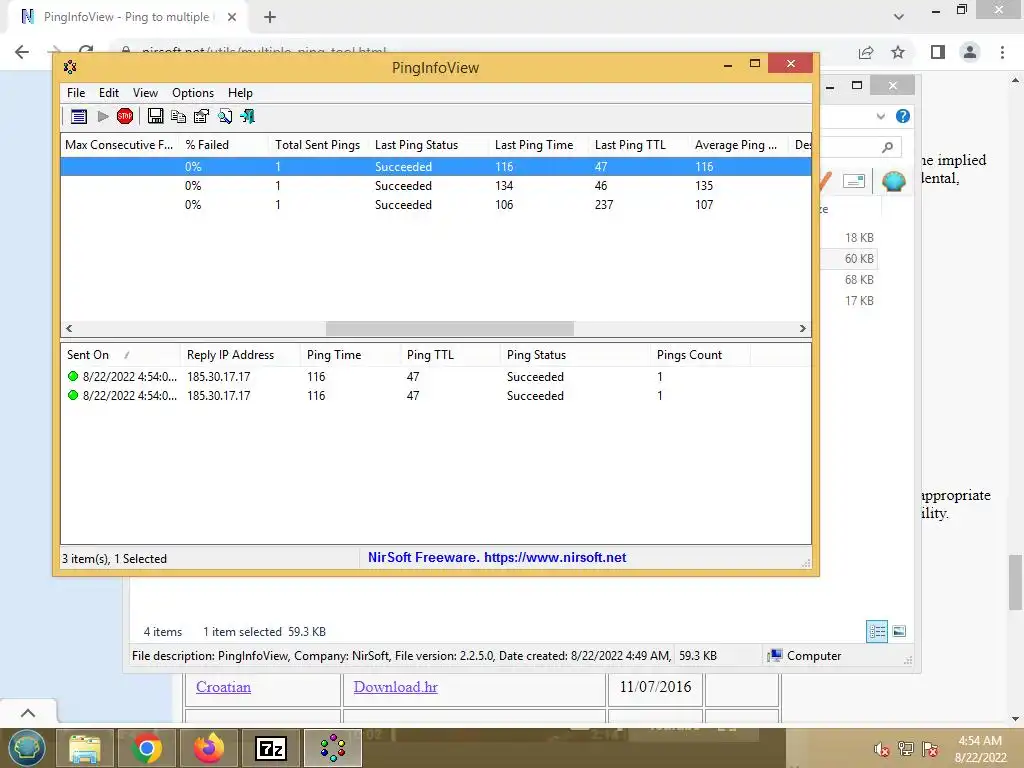
Task: Click the Start Pinging play icon
Action: click(x=103, y=116)
